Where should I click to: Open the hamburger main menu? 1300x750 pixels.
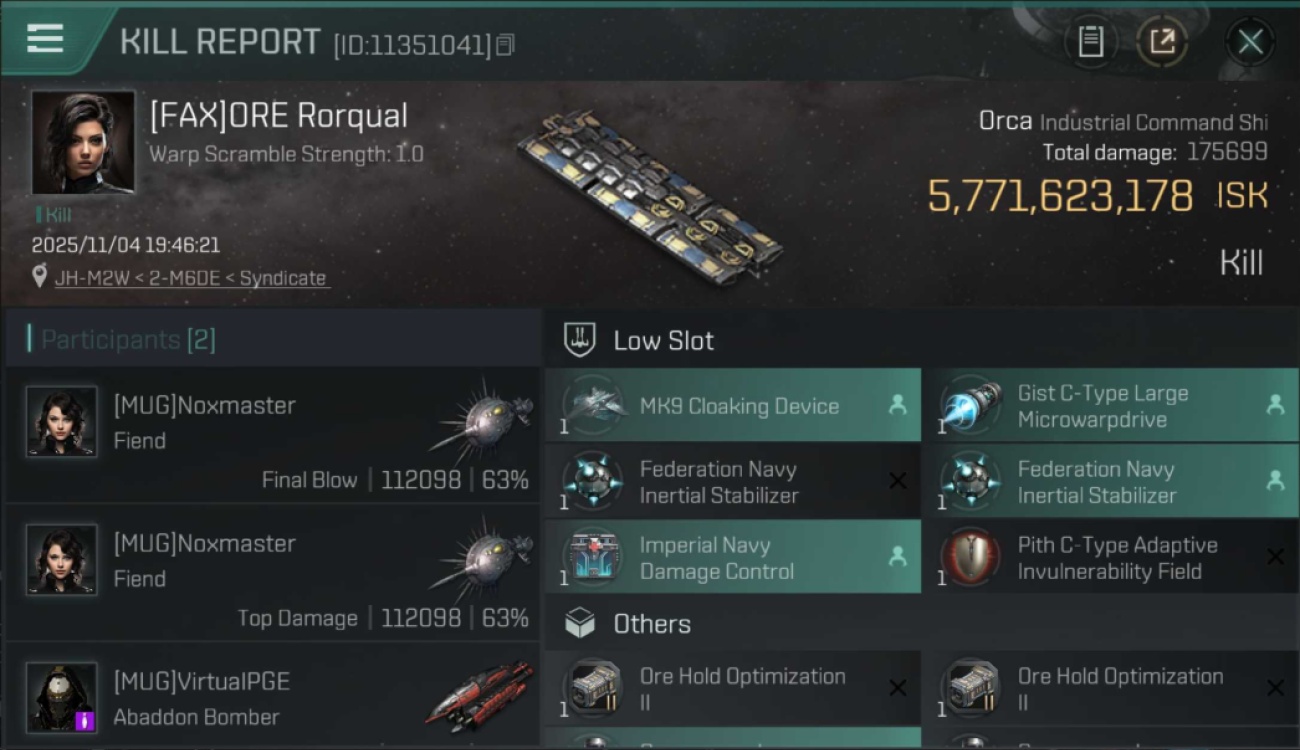[x=45, y=39]
